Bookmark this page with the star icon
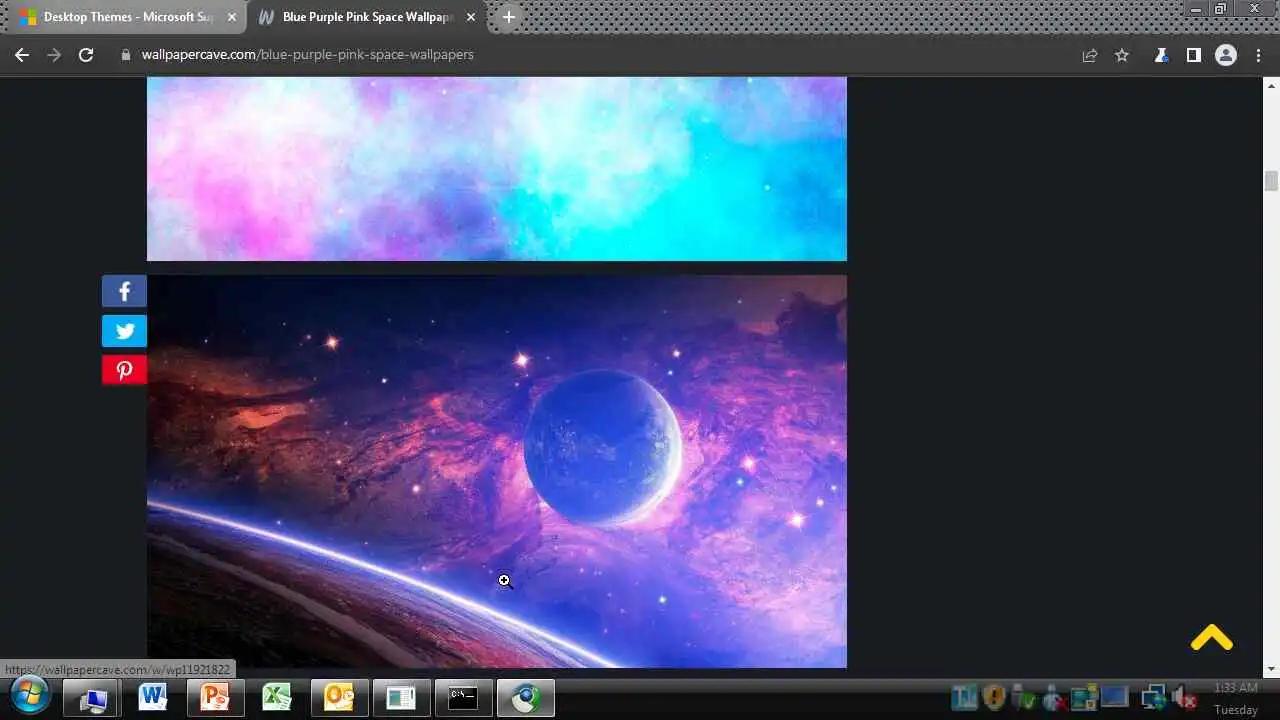 pyautogui.click(x=1122, y=55)
